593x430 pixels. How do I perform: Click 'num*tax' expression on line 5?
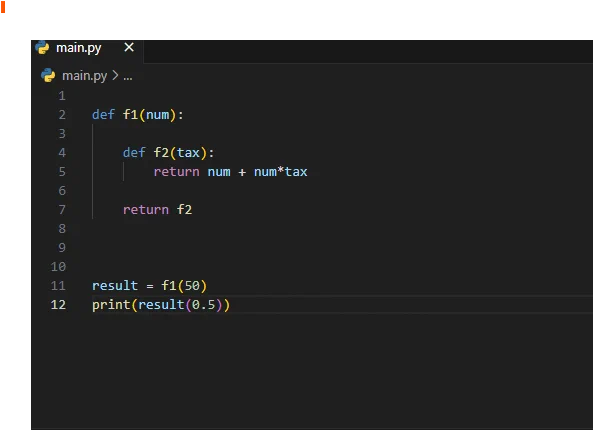click(x=281, y=172)
